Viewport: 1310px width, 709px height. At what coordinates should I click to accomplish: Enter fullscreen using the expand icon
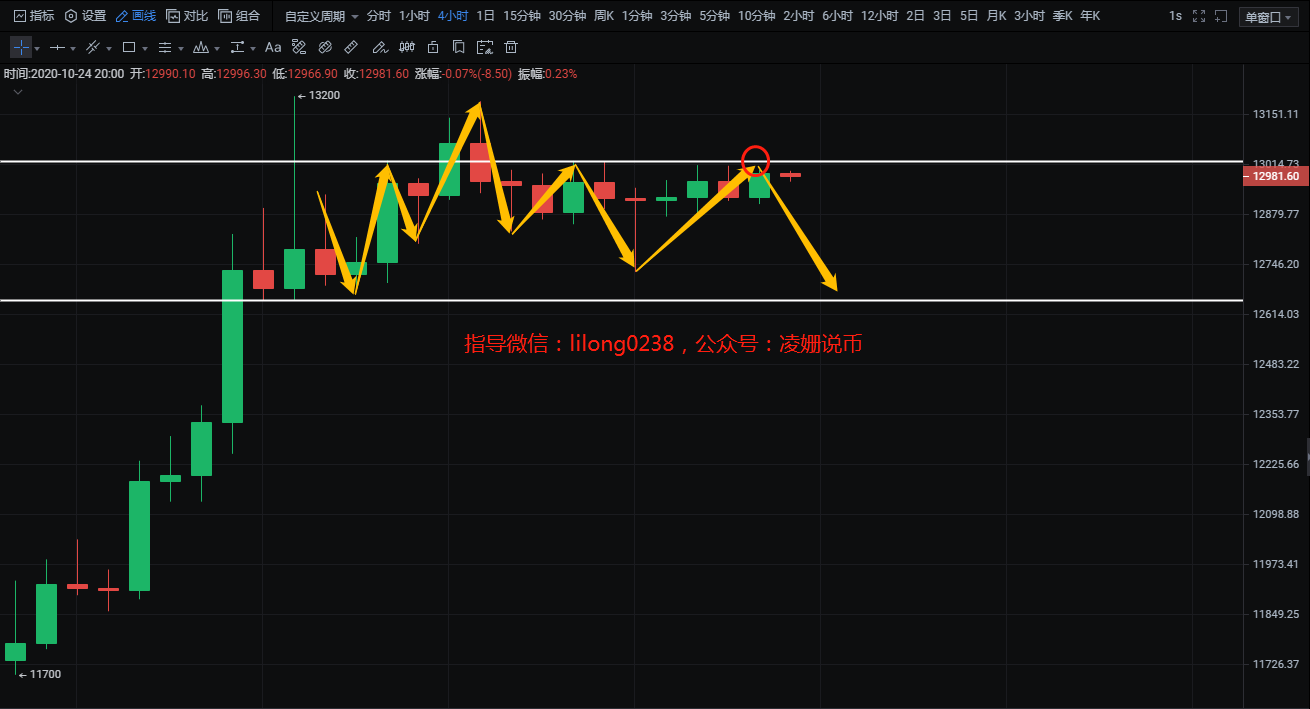(x=1199, y=16)
